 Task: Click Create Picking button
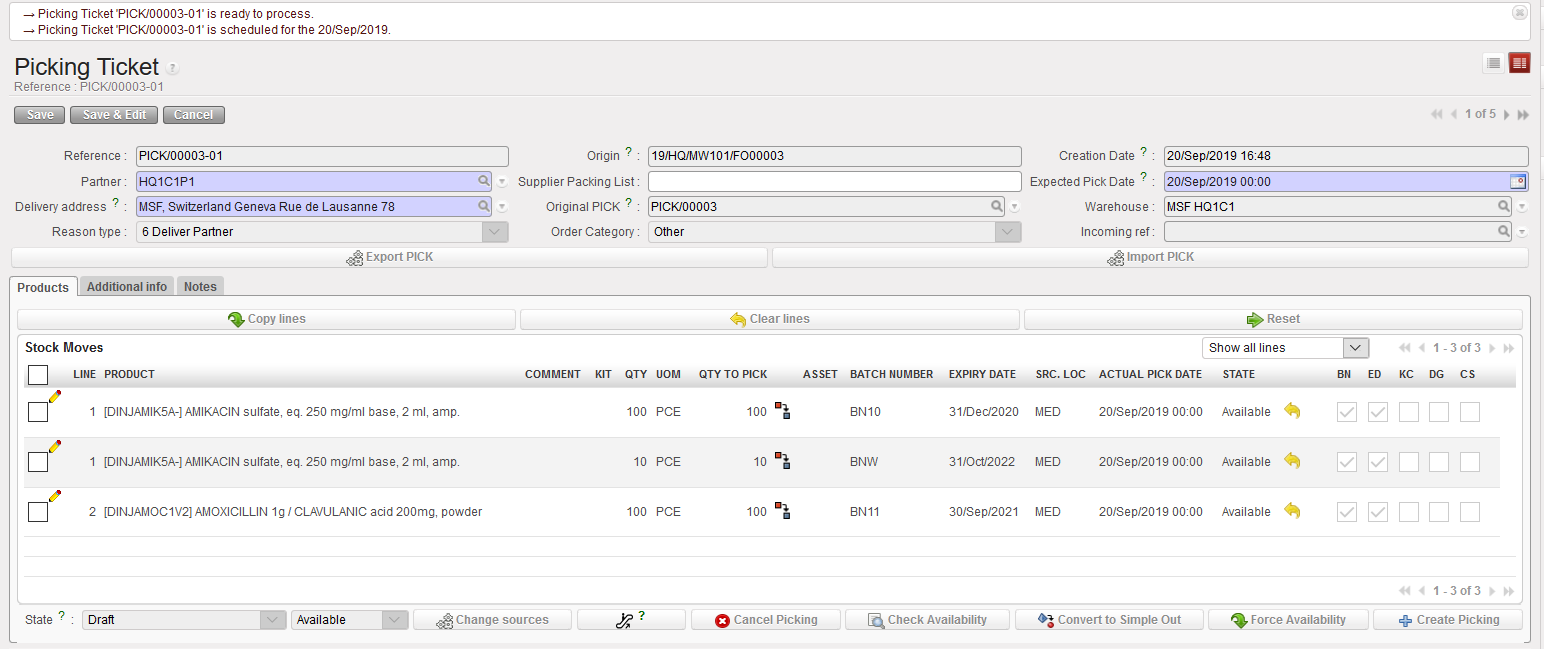(x=1448, y=620)
